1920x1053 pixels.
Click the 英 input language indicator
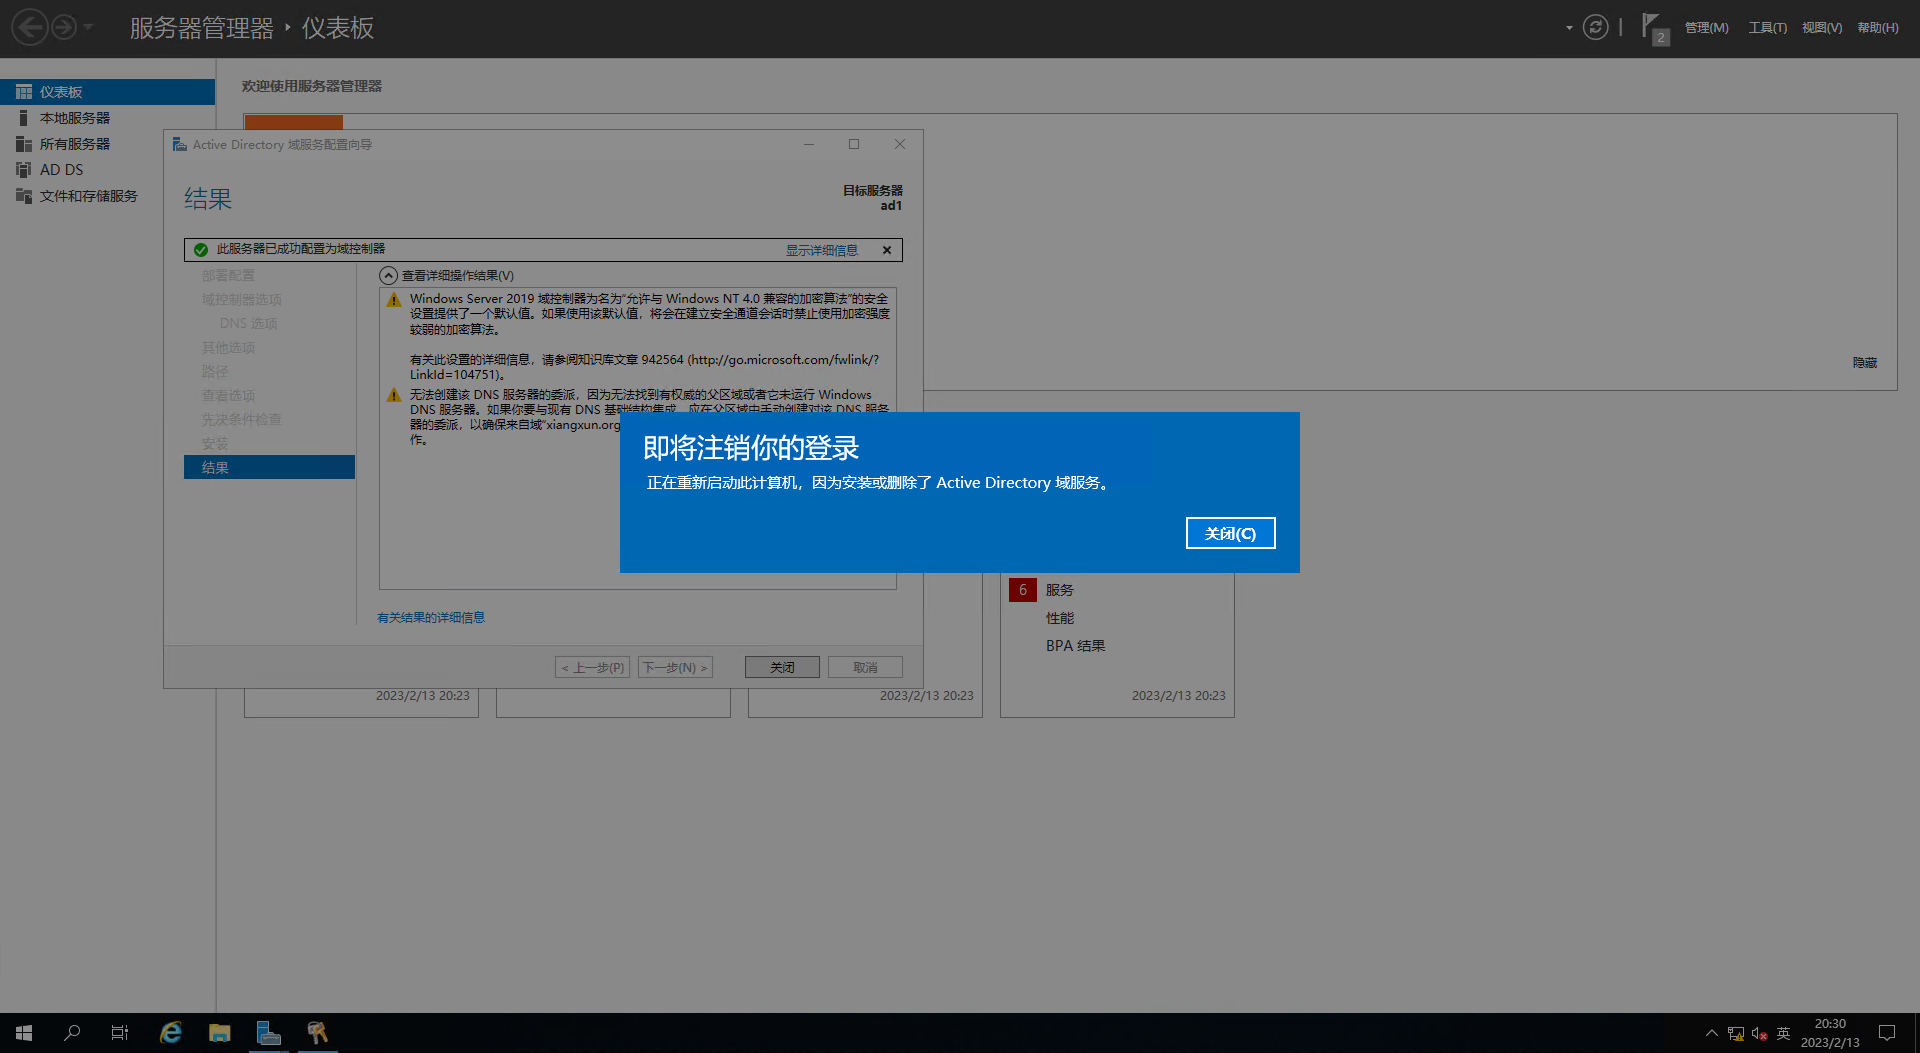pyautogui.click(x=1783, y=1033)
